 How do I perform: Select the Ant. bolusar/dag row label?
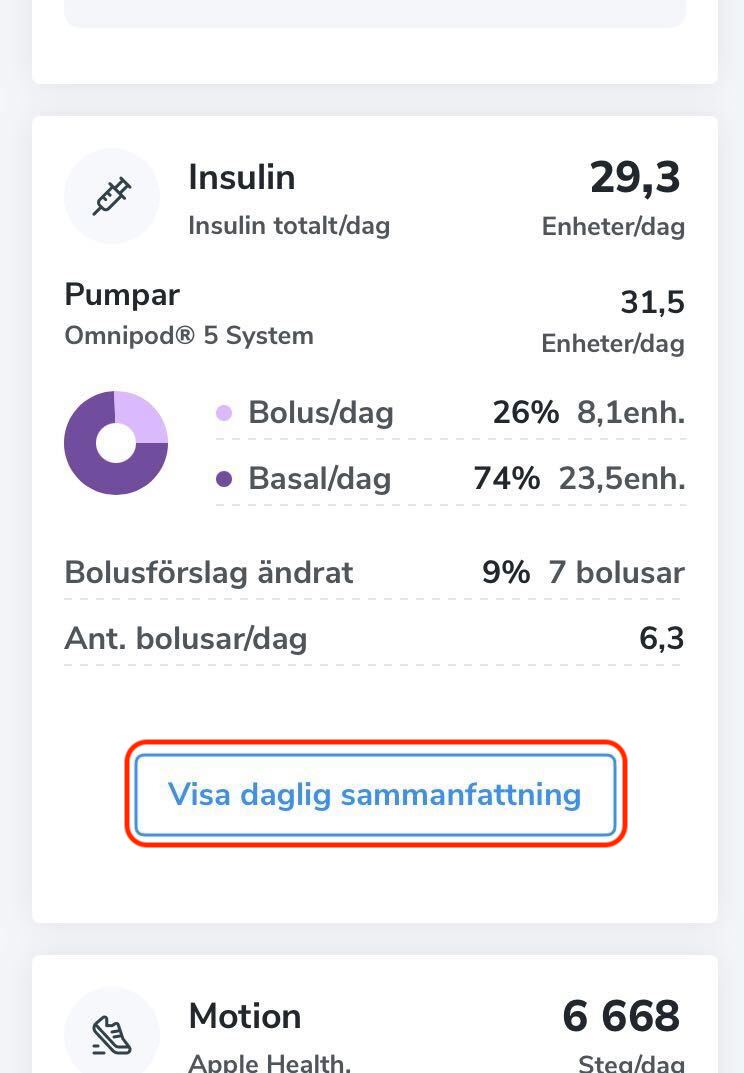(x=186, y=638)
